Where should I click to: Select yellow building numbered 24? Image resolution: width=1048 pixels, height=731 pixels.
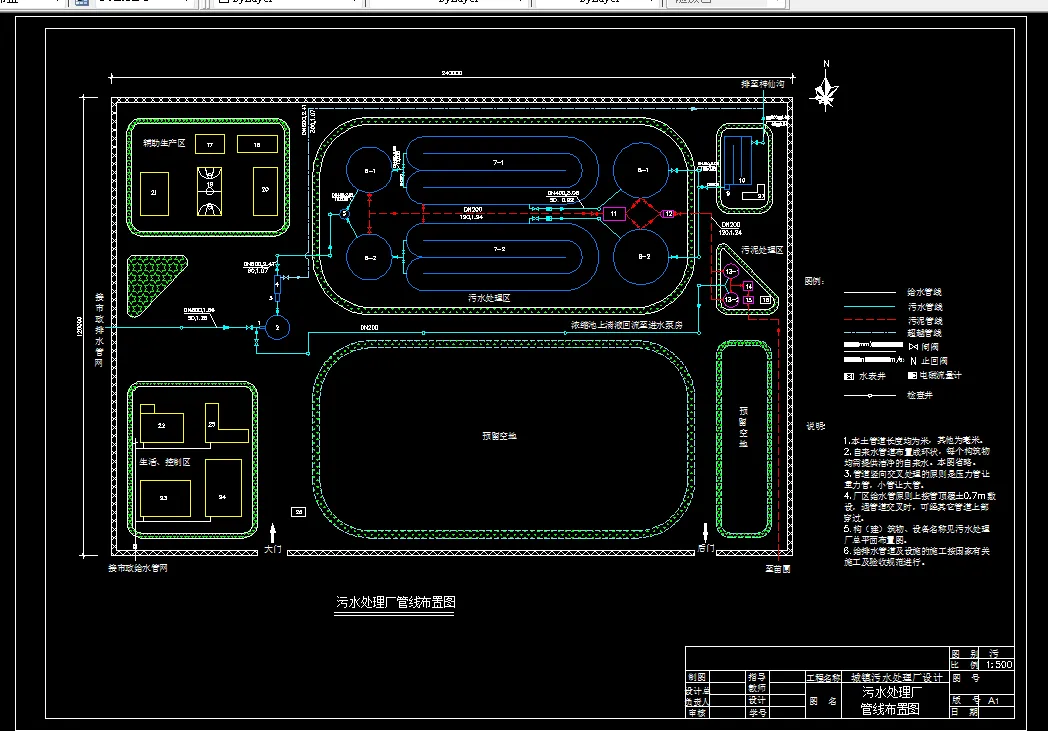(223, 488)
